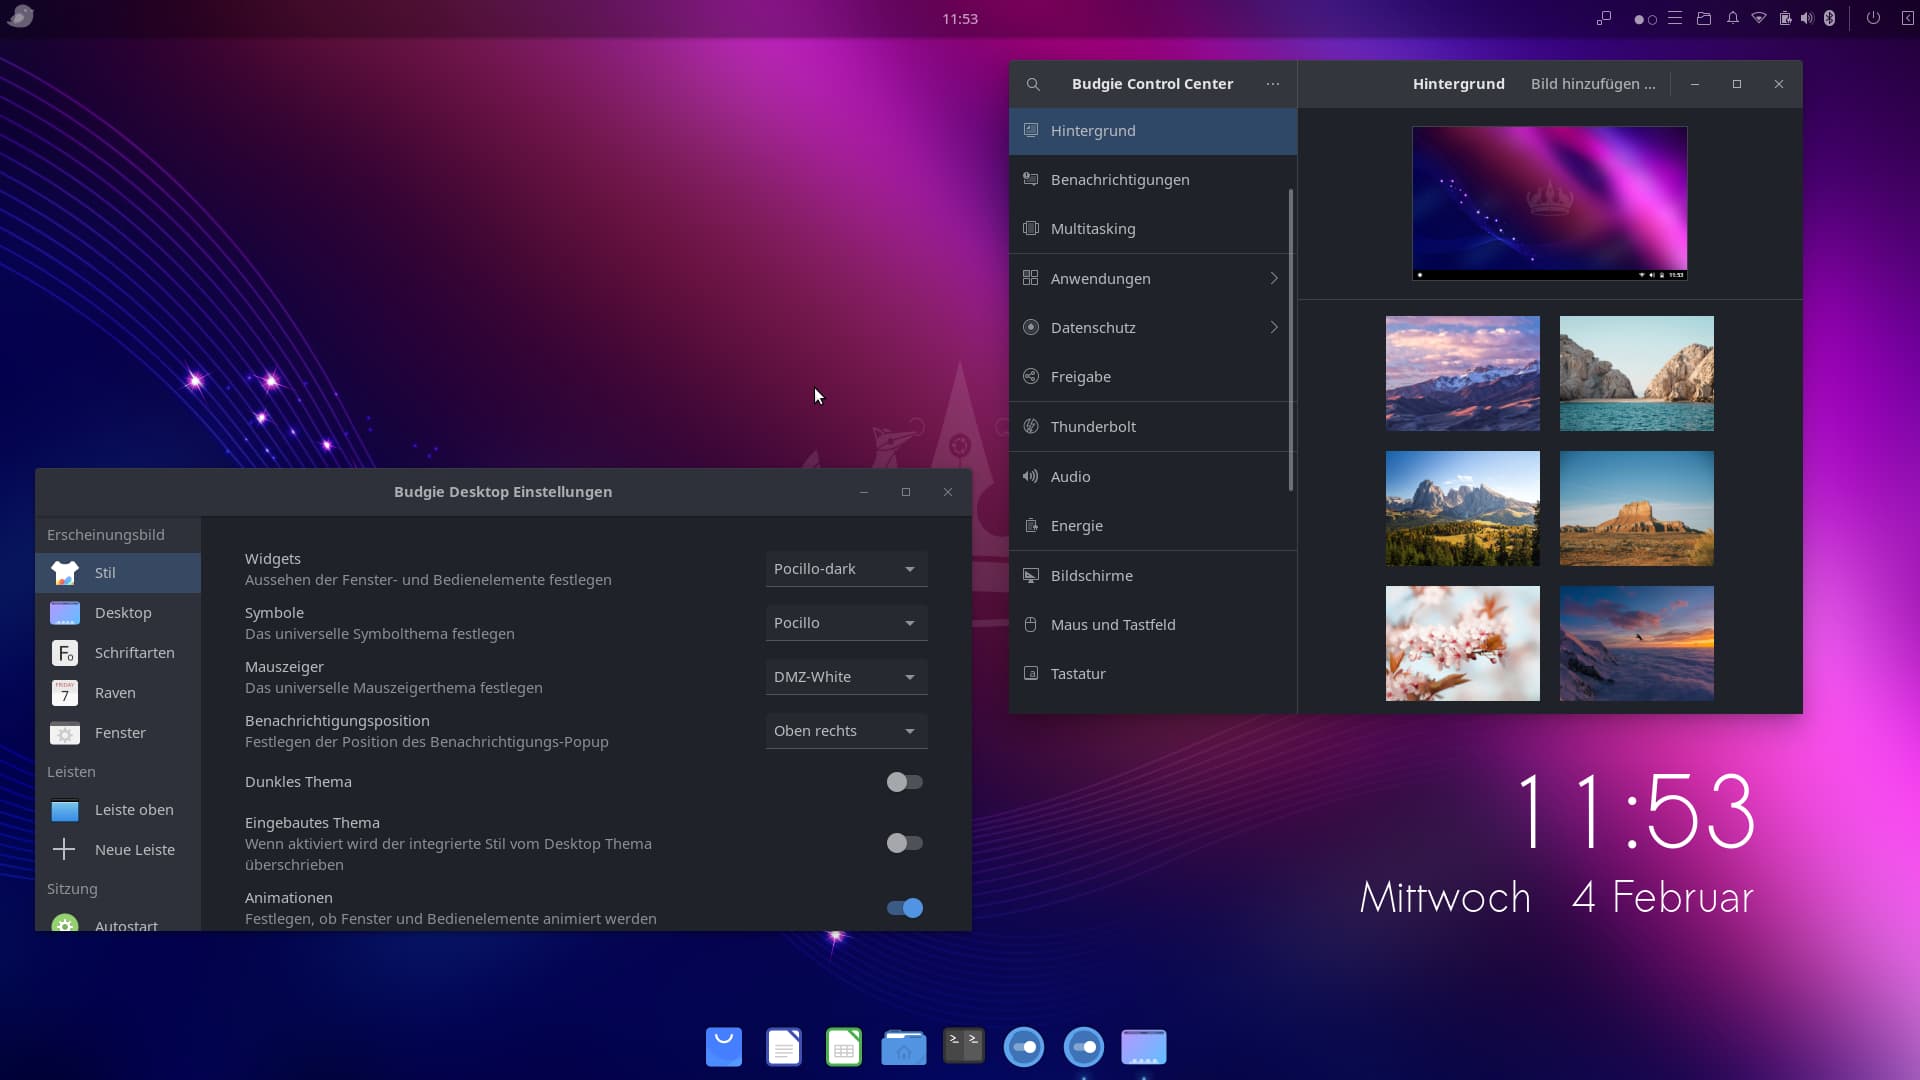Click the spreadsheet app icon in dock
This screenshot has width=1920, height=1080.
844,1047
